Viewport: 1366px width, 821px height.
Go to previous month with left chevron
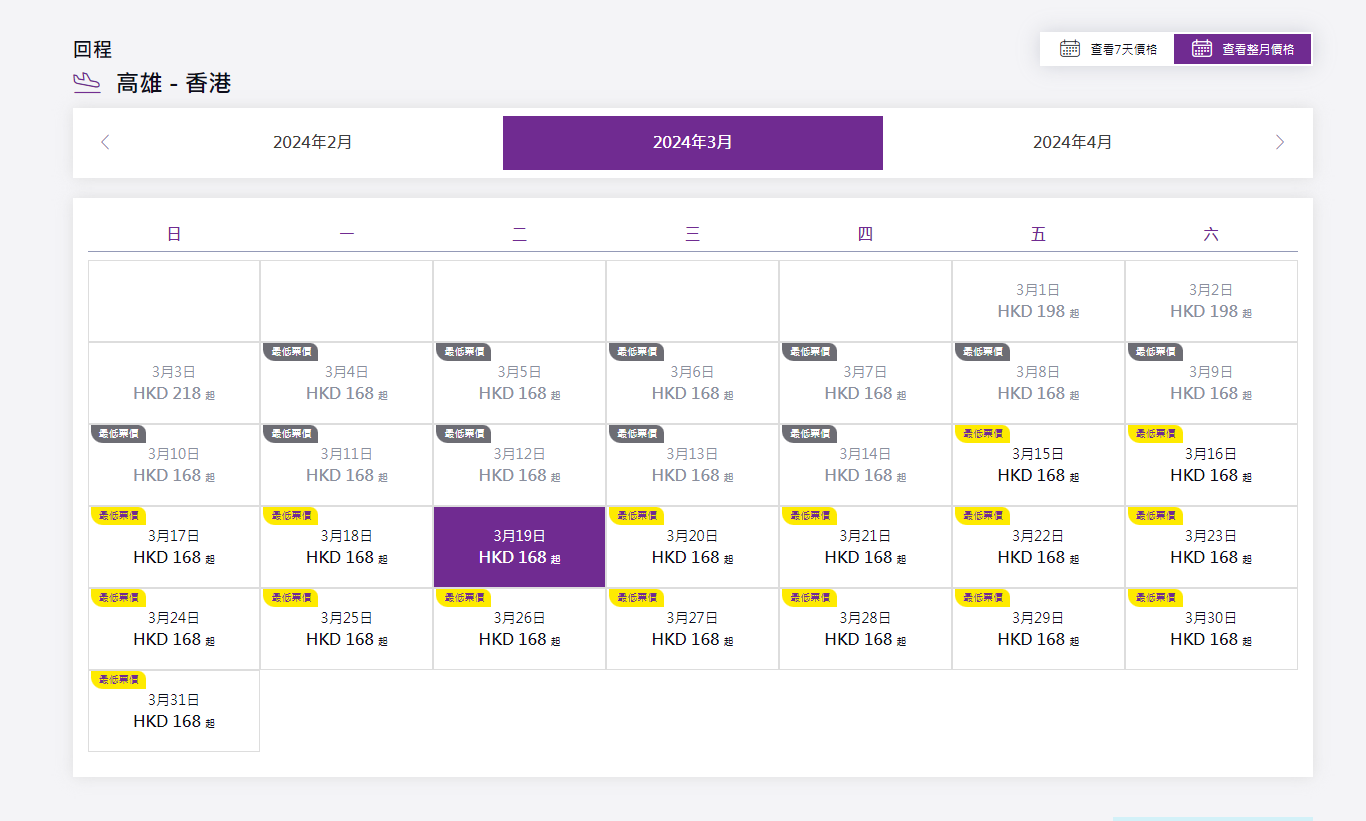[x=105, y=142]
